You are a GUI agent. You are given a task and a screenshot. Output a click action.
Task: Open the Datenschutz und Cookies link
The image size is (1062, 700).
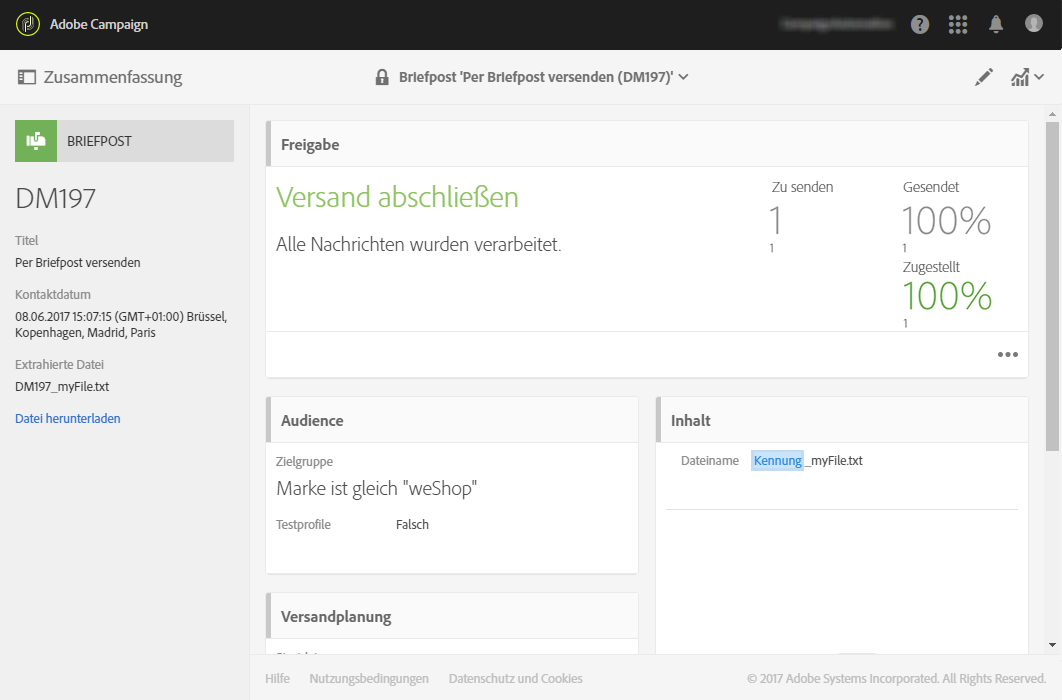click(515, 678)
